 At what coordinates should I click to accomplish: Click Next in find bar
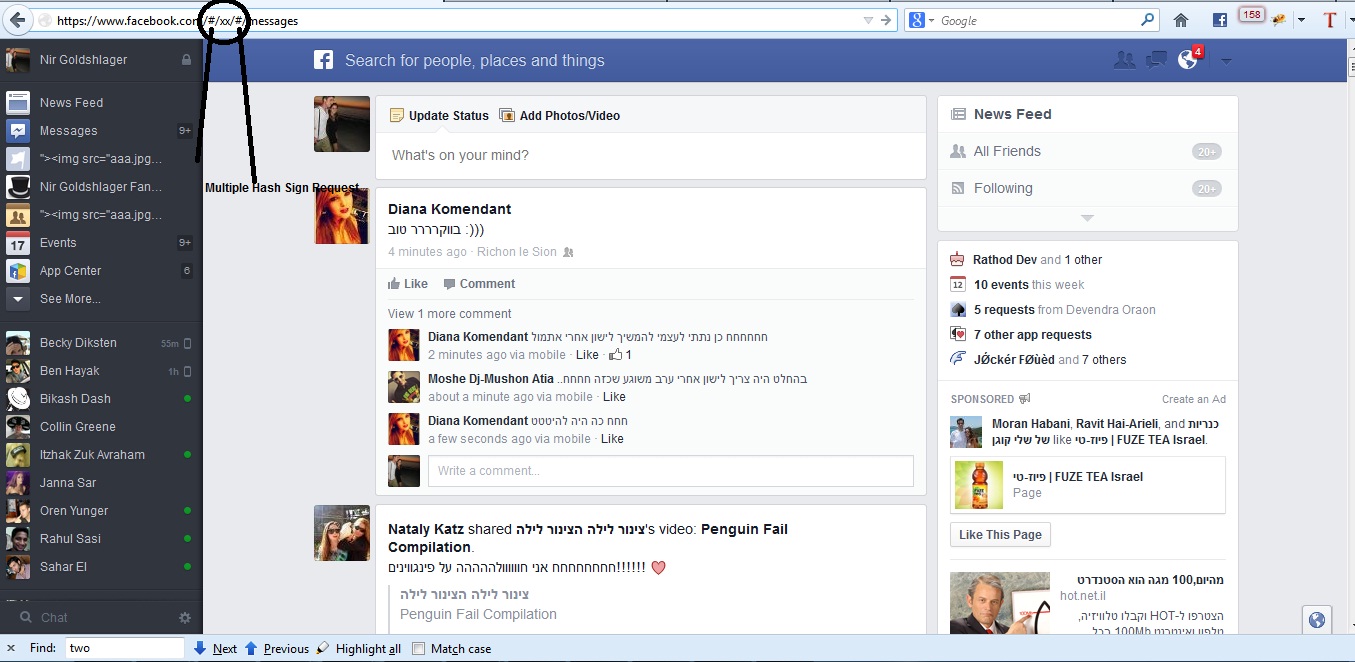[215, 649]
